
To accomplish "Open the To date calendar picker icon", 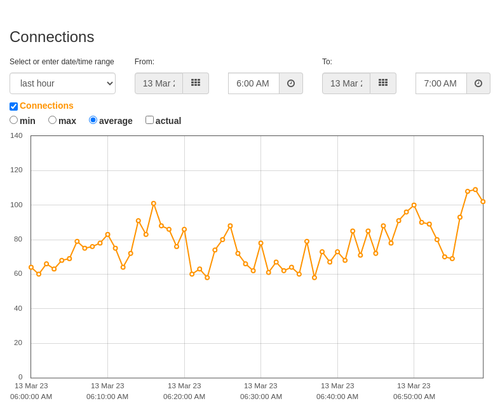I will [383, 83].
